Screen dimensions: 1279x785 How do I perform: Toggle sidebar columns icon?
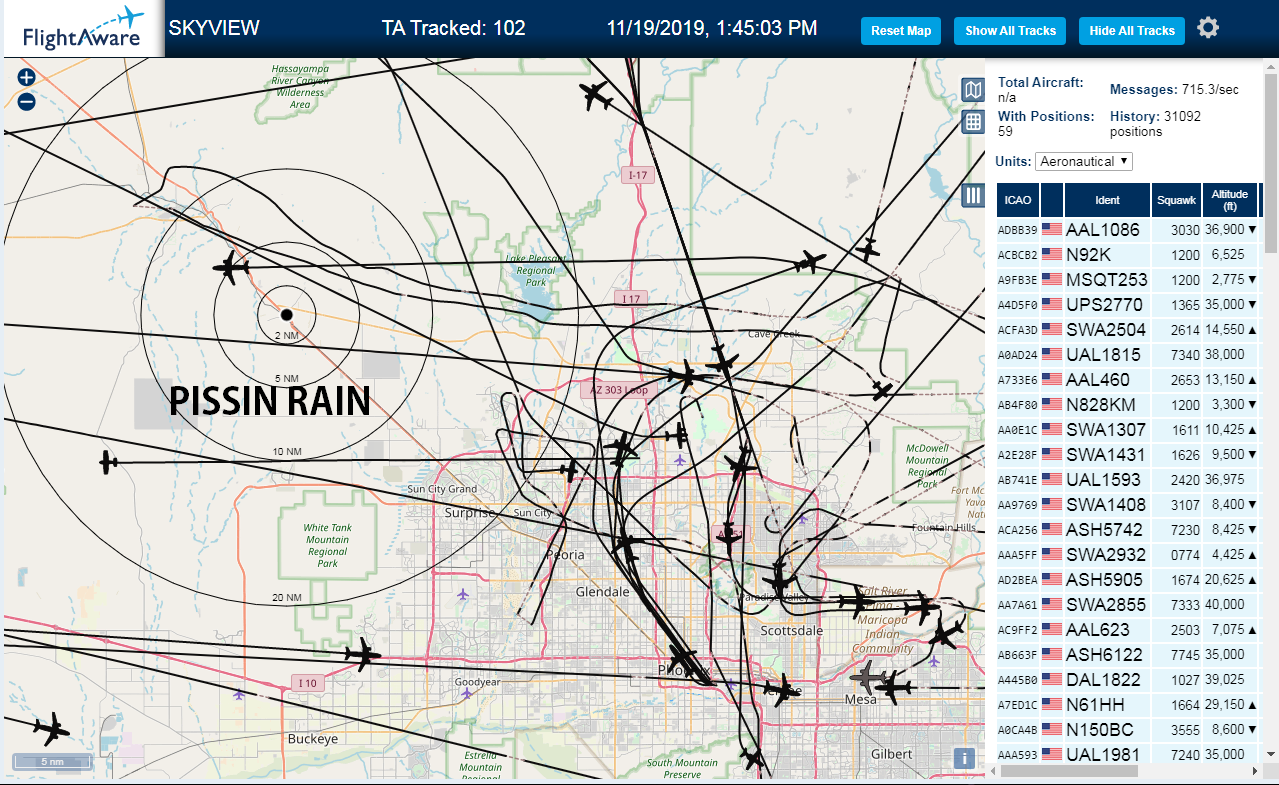(973, 195)
